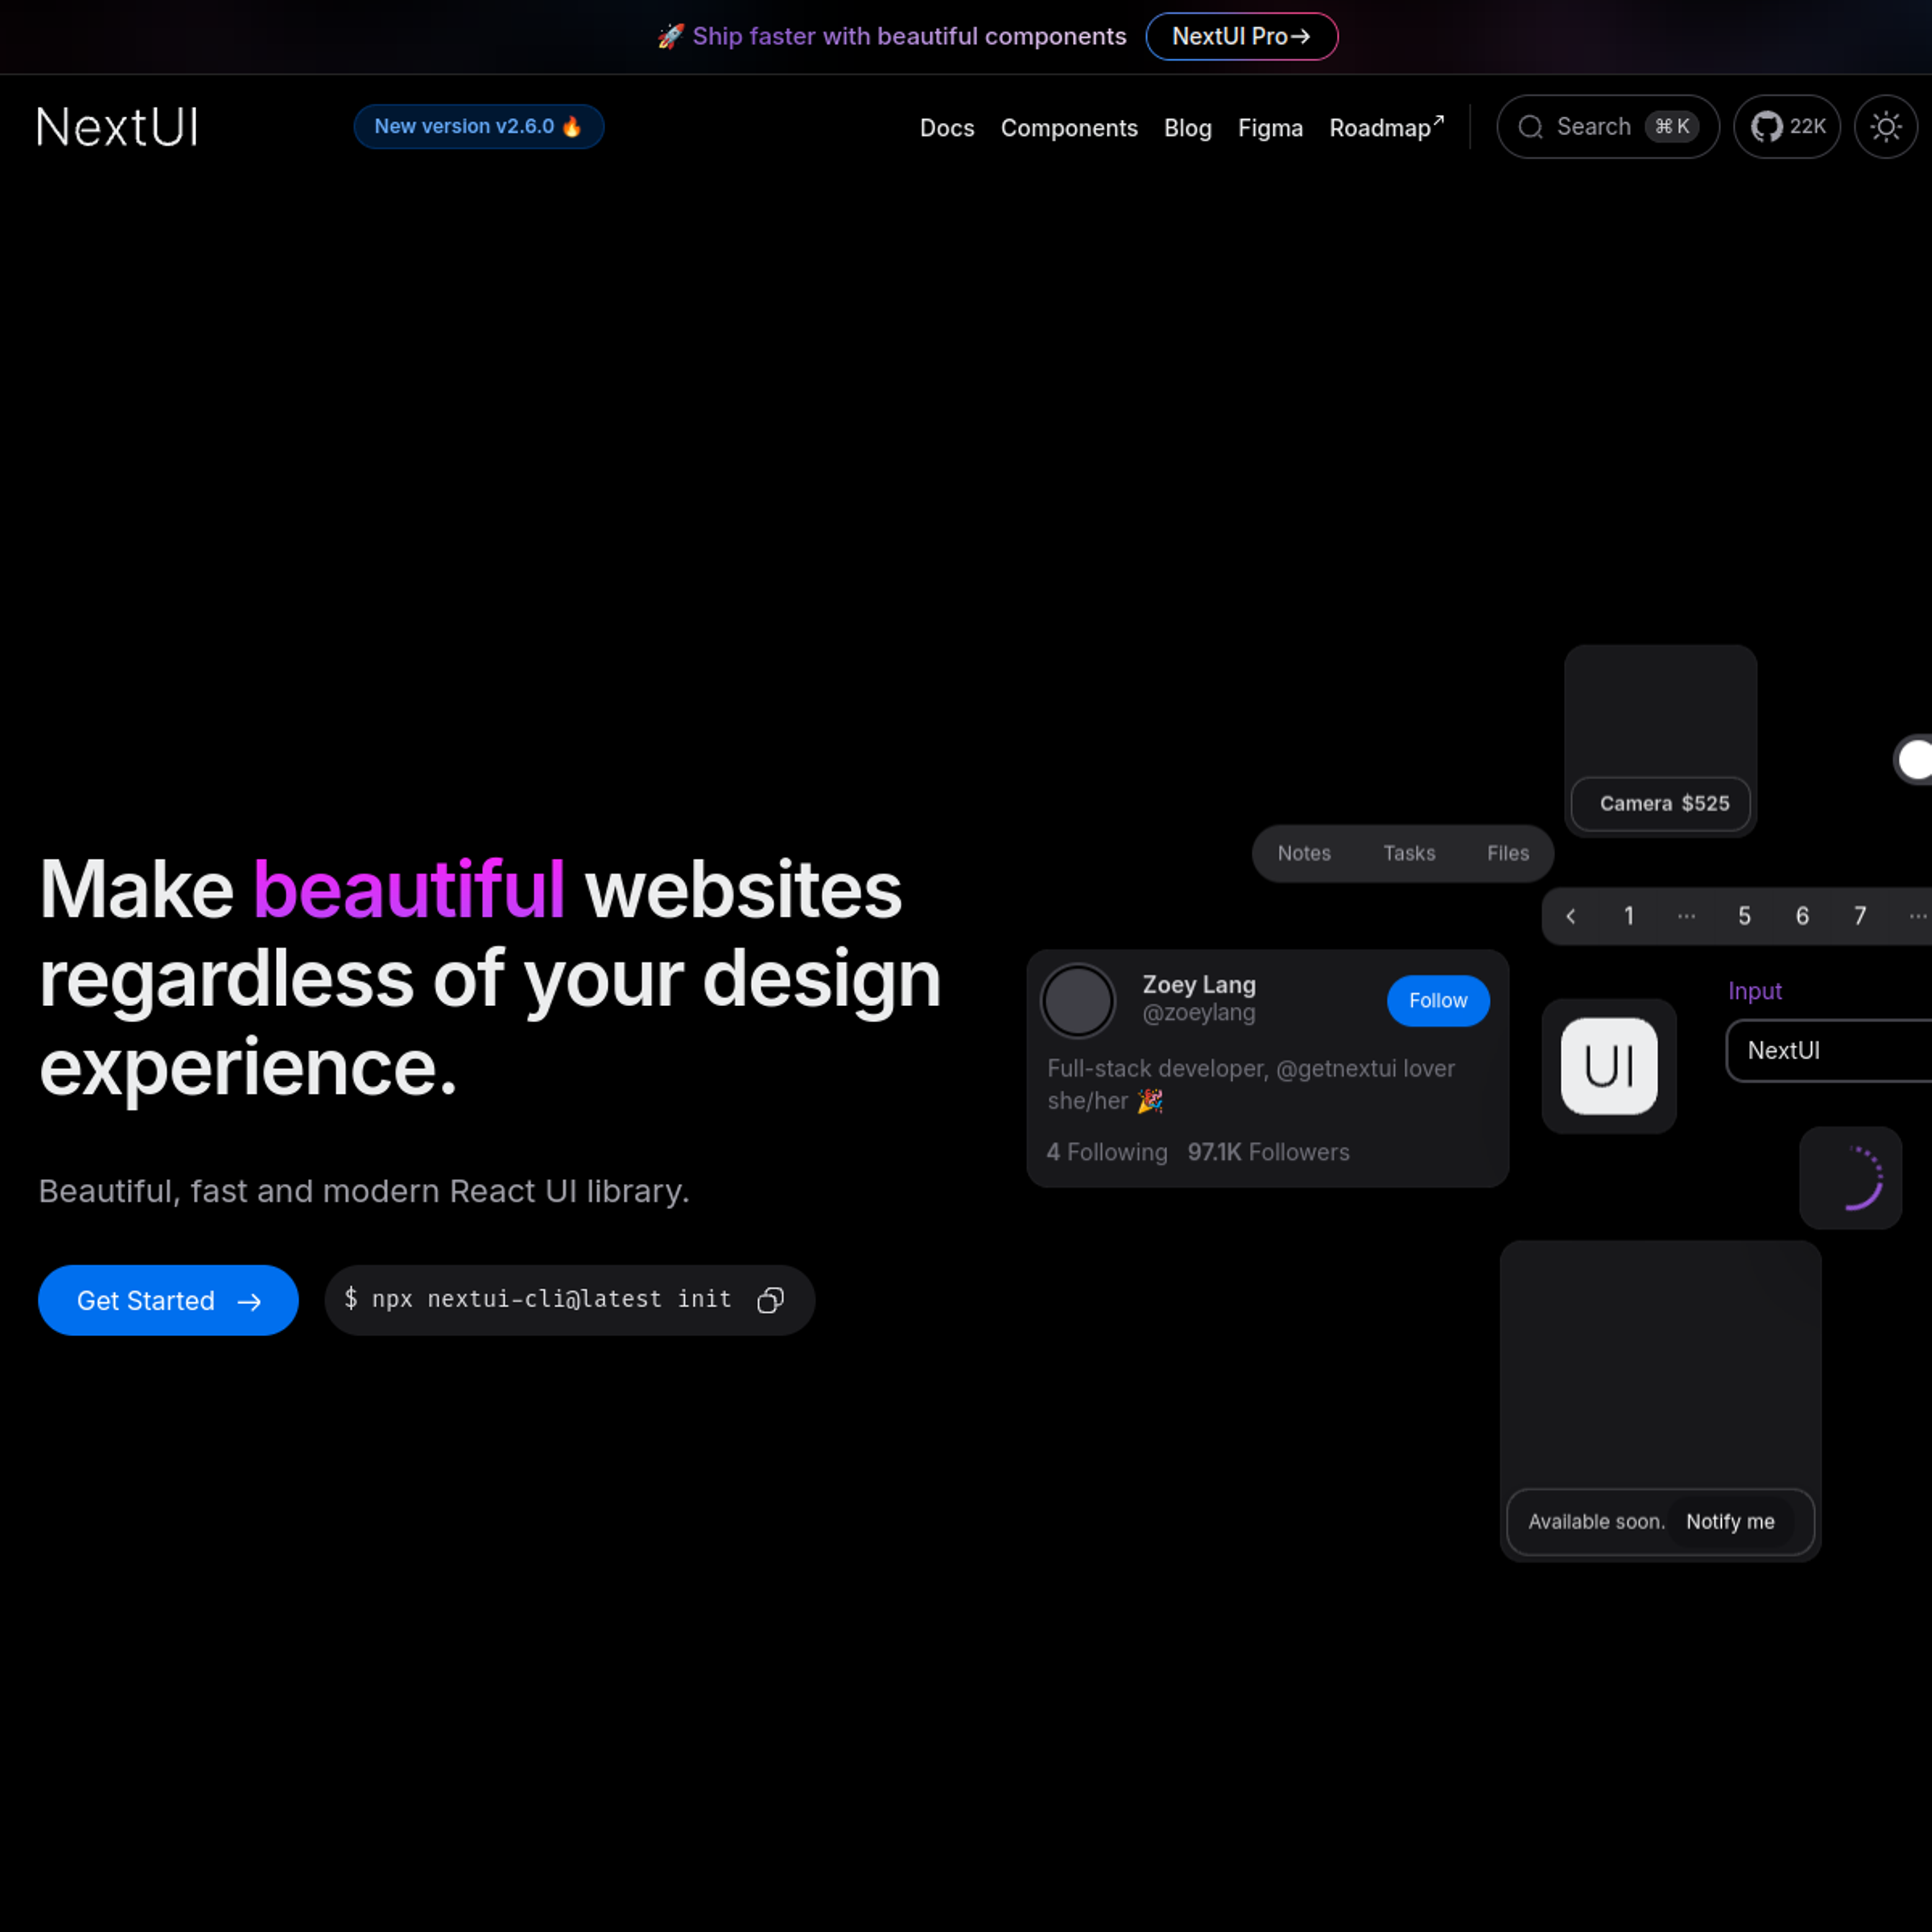Click the first pagination ellipsis
The image size is (1932, 1932).
[1687, 916]
